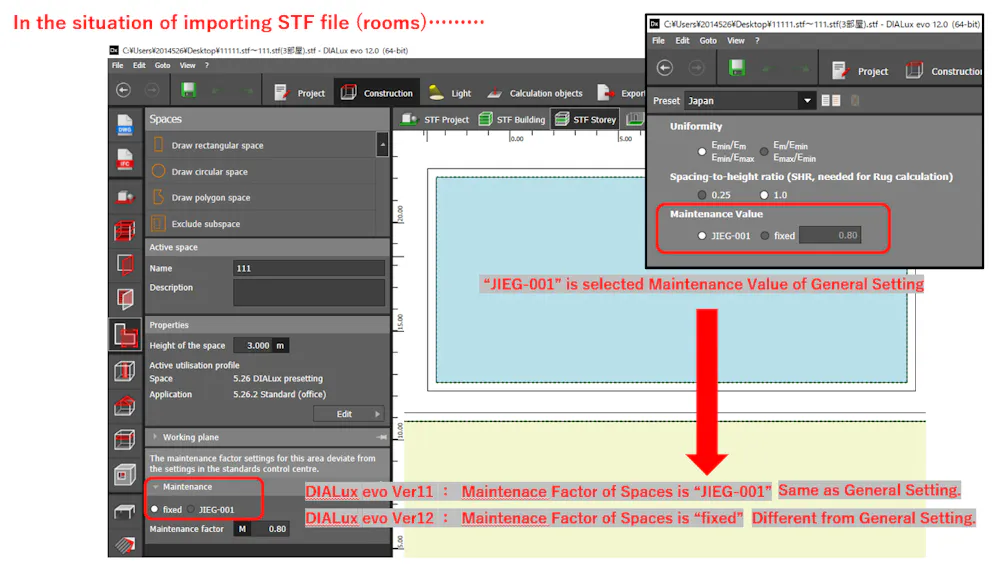Choose Em/Emin uniformity option

tap(764, 152)
